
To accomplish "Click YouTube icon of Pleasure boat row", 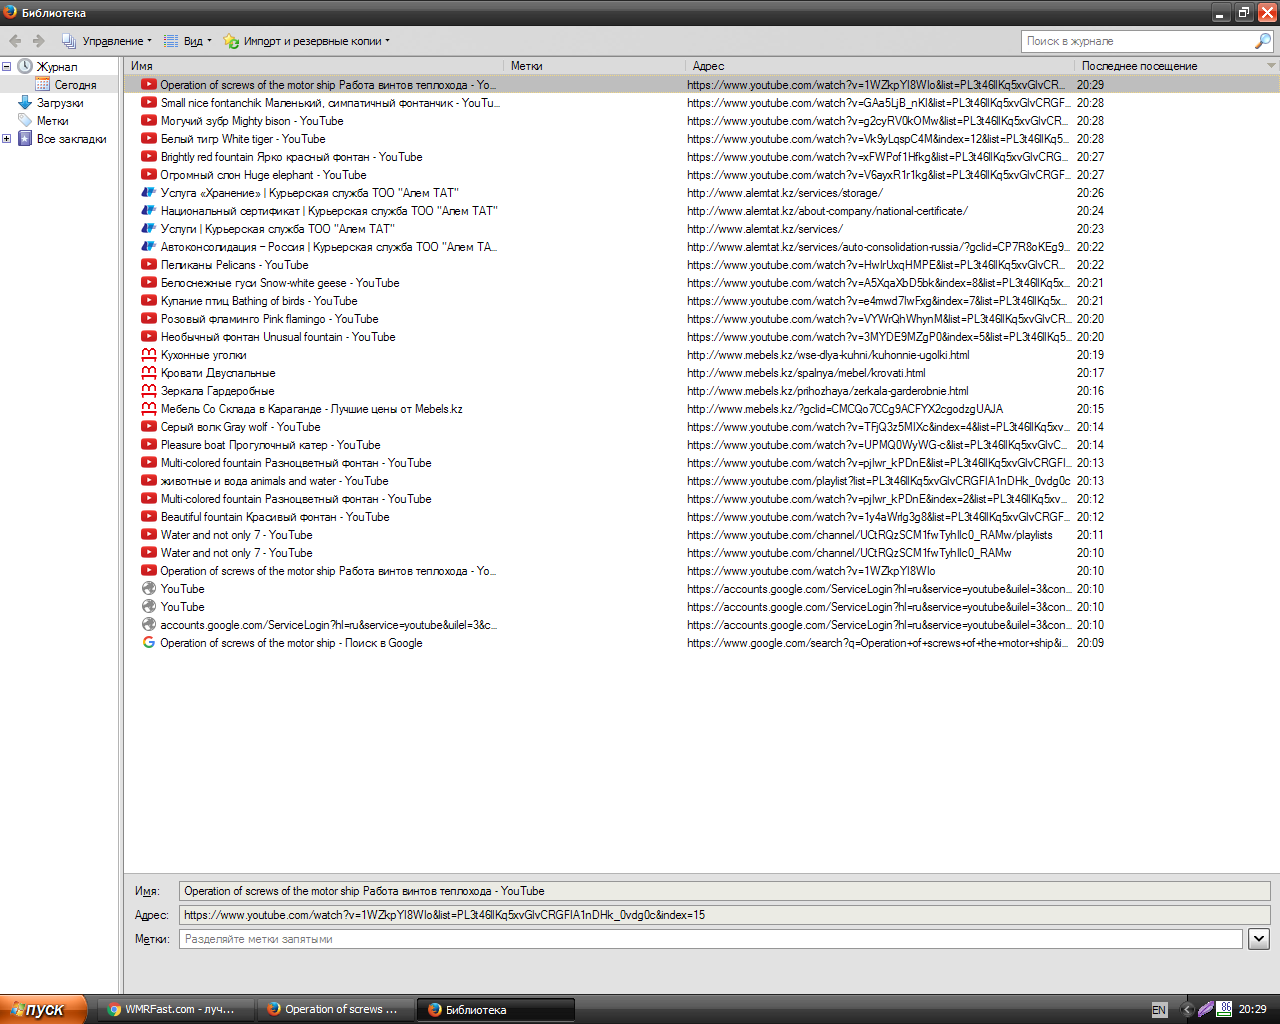I will 149,445.
